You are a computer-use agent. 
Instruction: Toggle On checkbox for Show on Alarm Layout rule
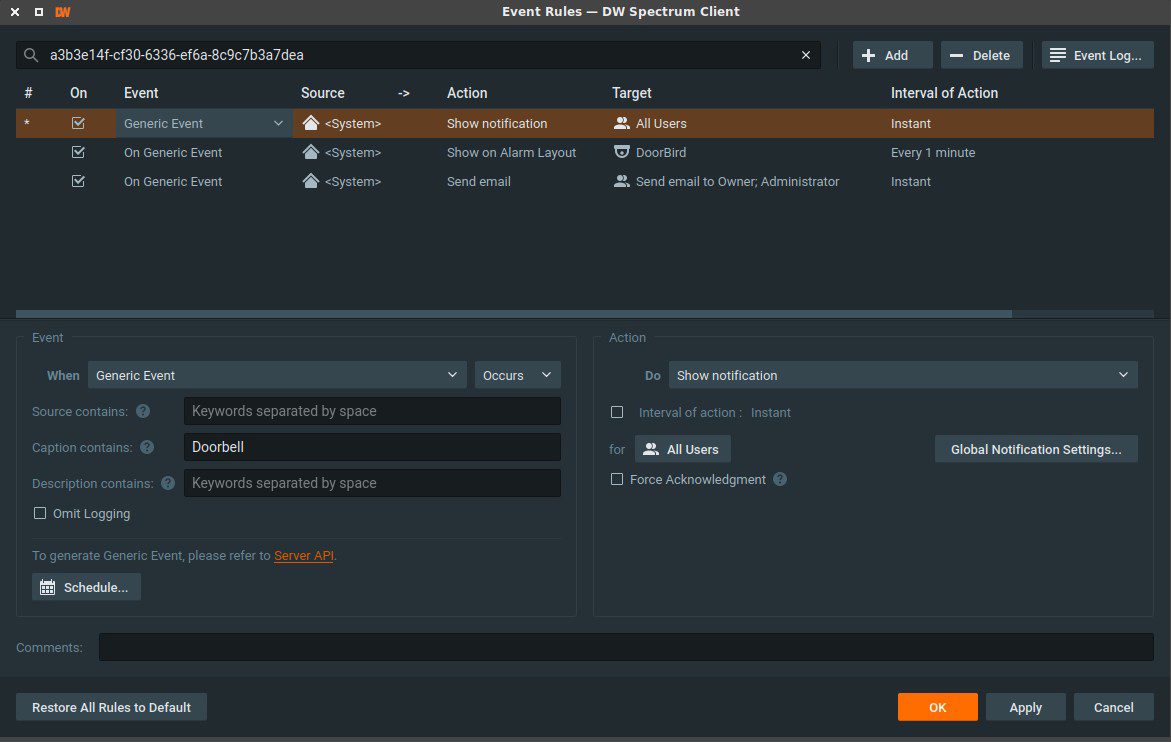point(78,152)
